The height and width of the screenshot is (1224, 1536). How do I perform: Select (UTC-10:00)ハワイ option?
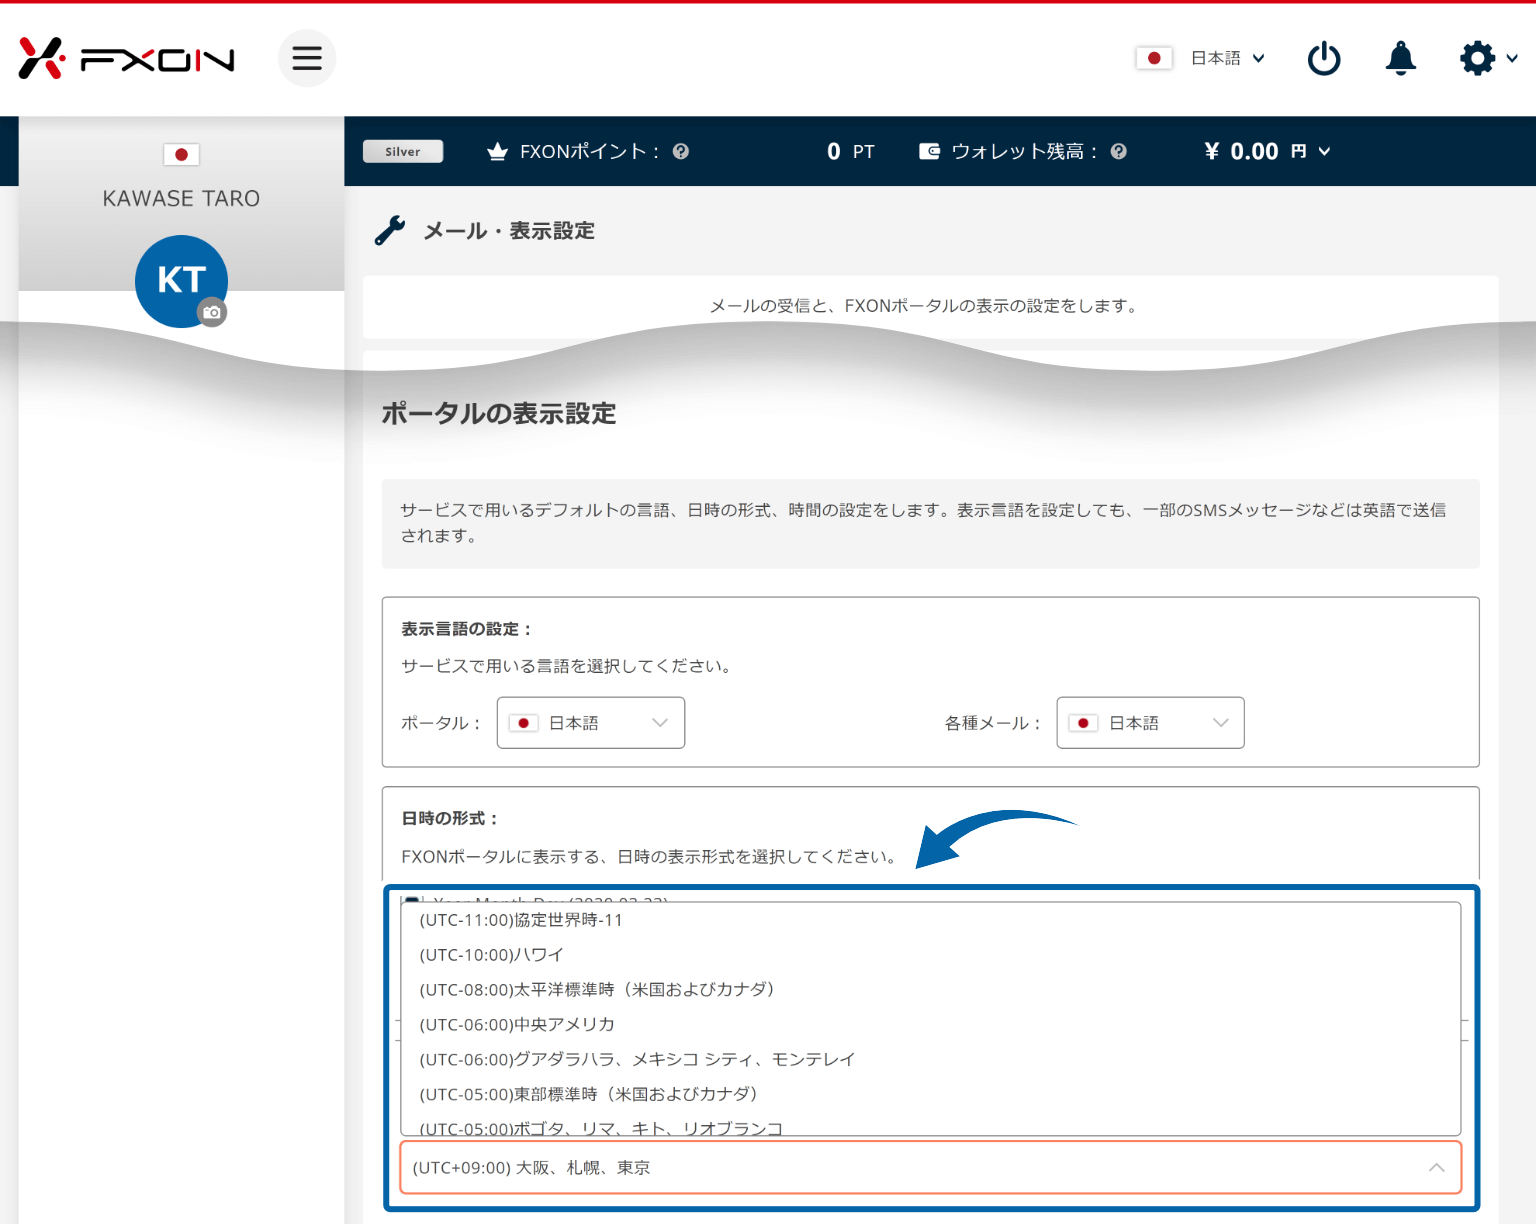point(930,955)
